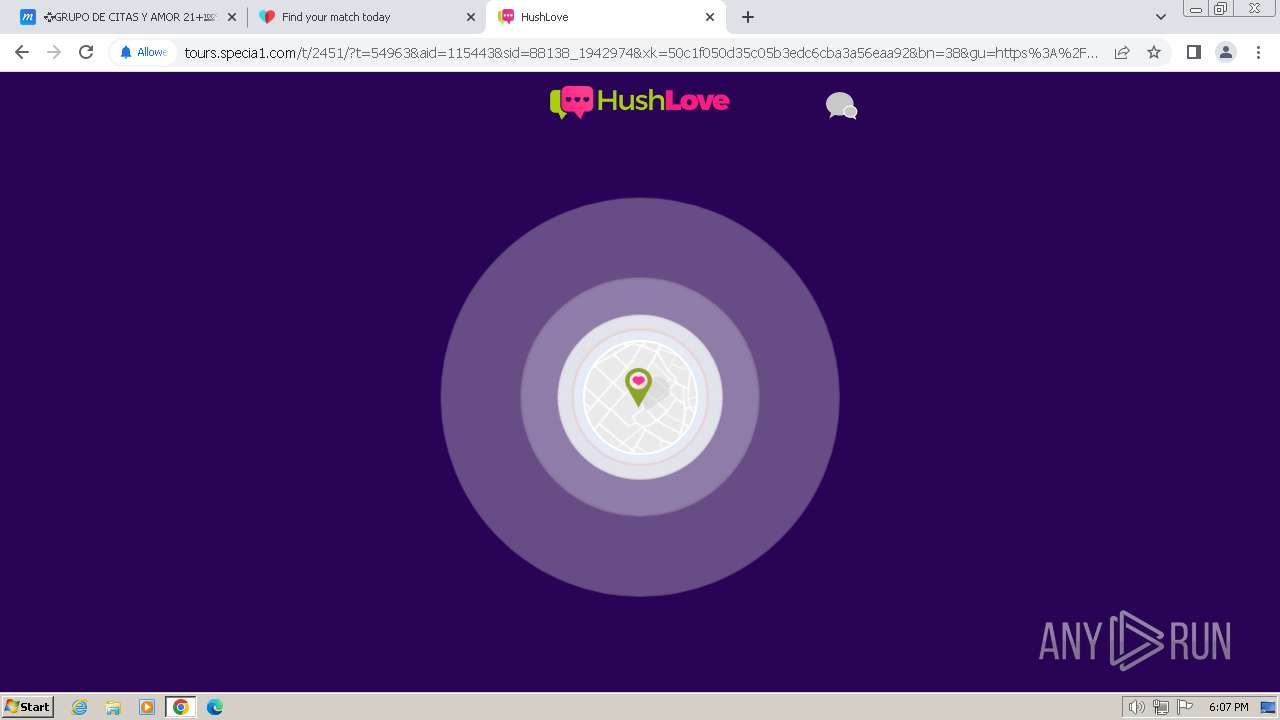The width and height of the screenshot is (1280, 720).
Task: Go forward to next page
Action: [x=54, y=52]
